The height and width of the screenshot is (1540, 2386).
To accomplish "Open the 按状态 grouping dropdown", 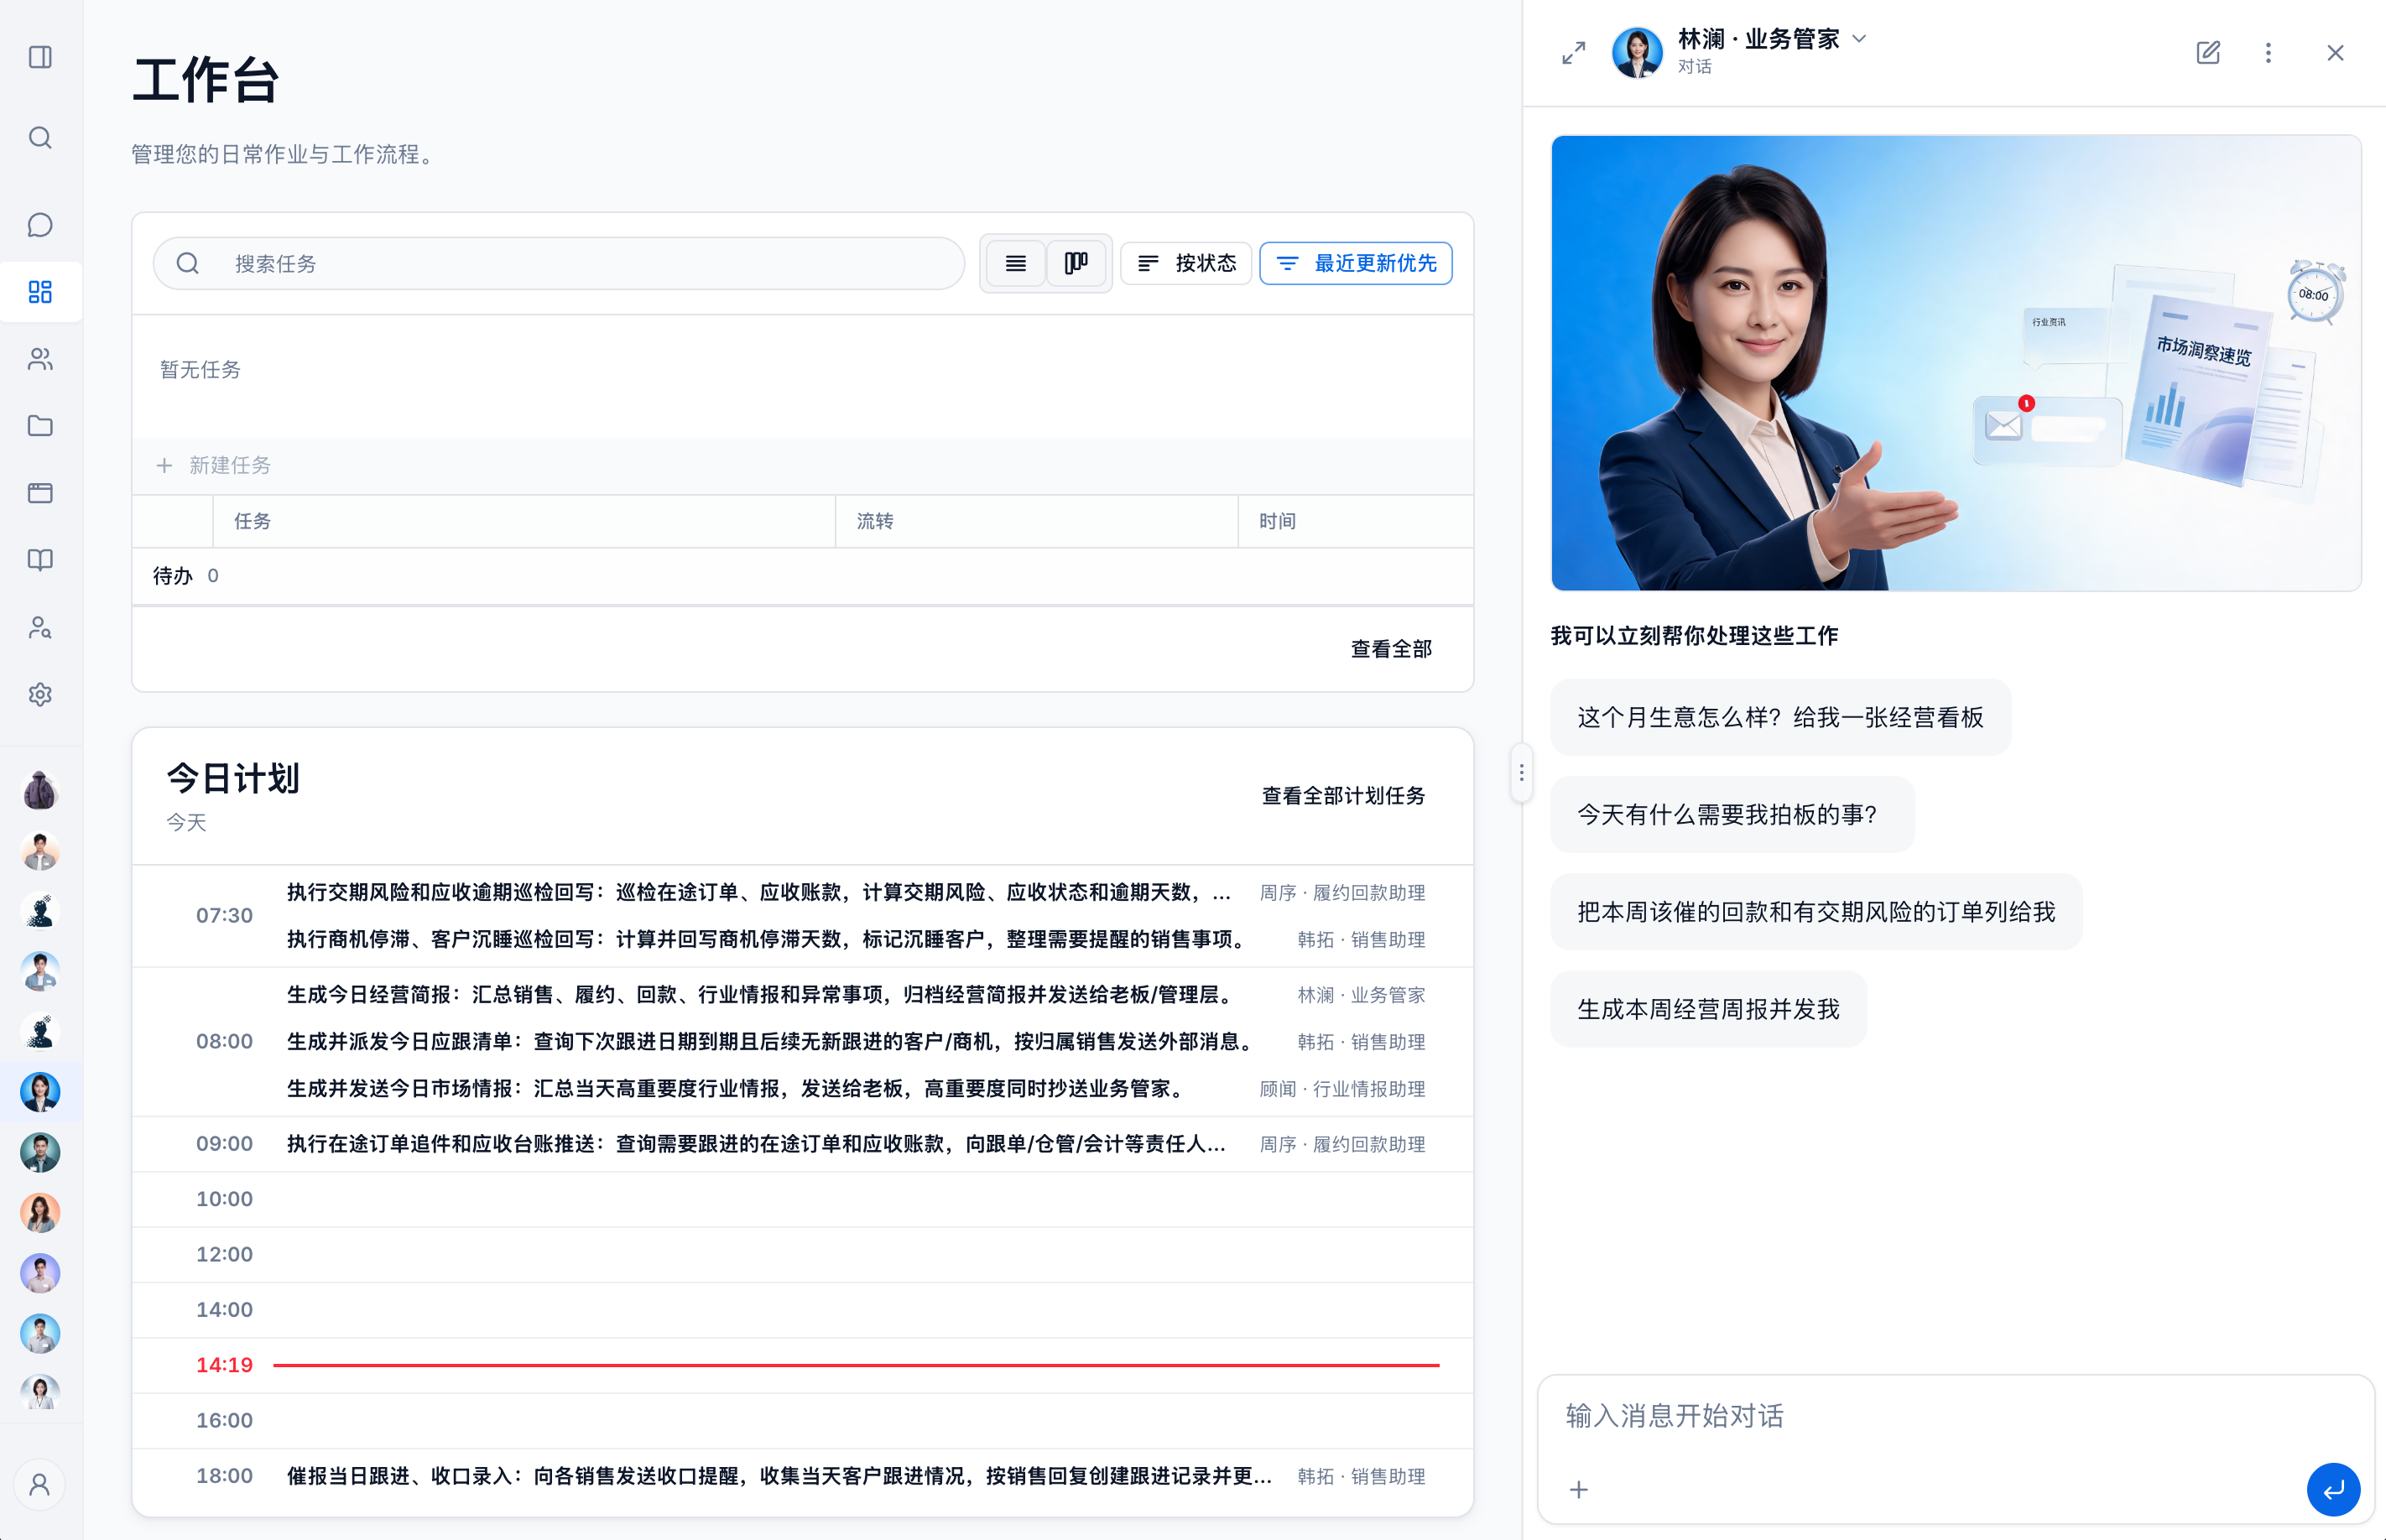I will click(x=1186, y=264).
